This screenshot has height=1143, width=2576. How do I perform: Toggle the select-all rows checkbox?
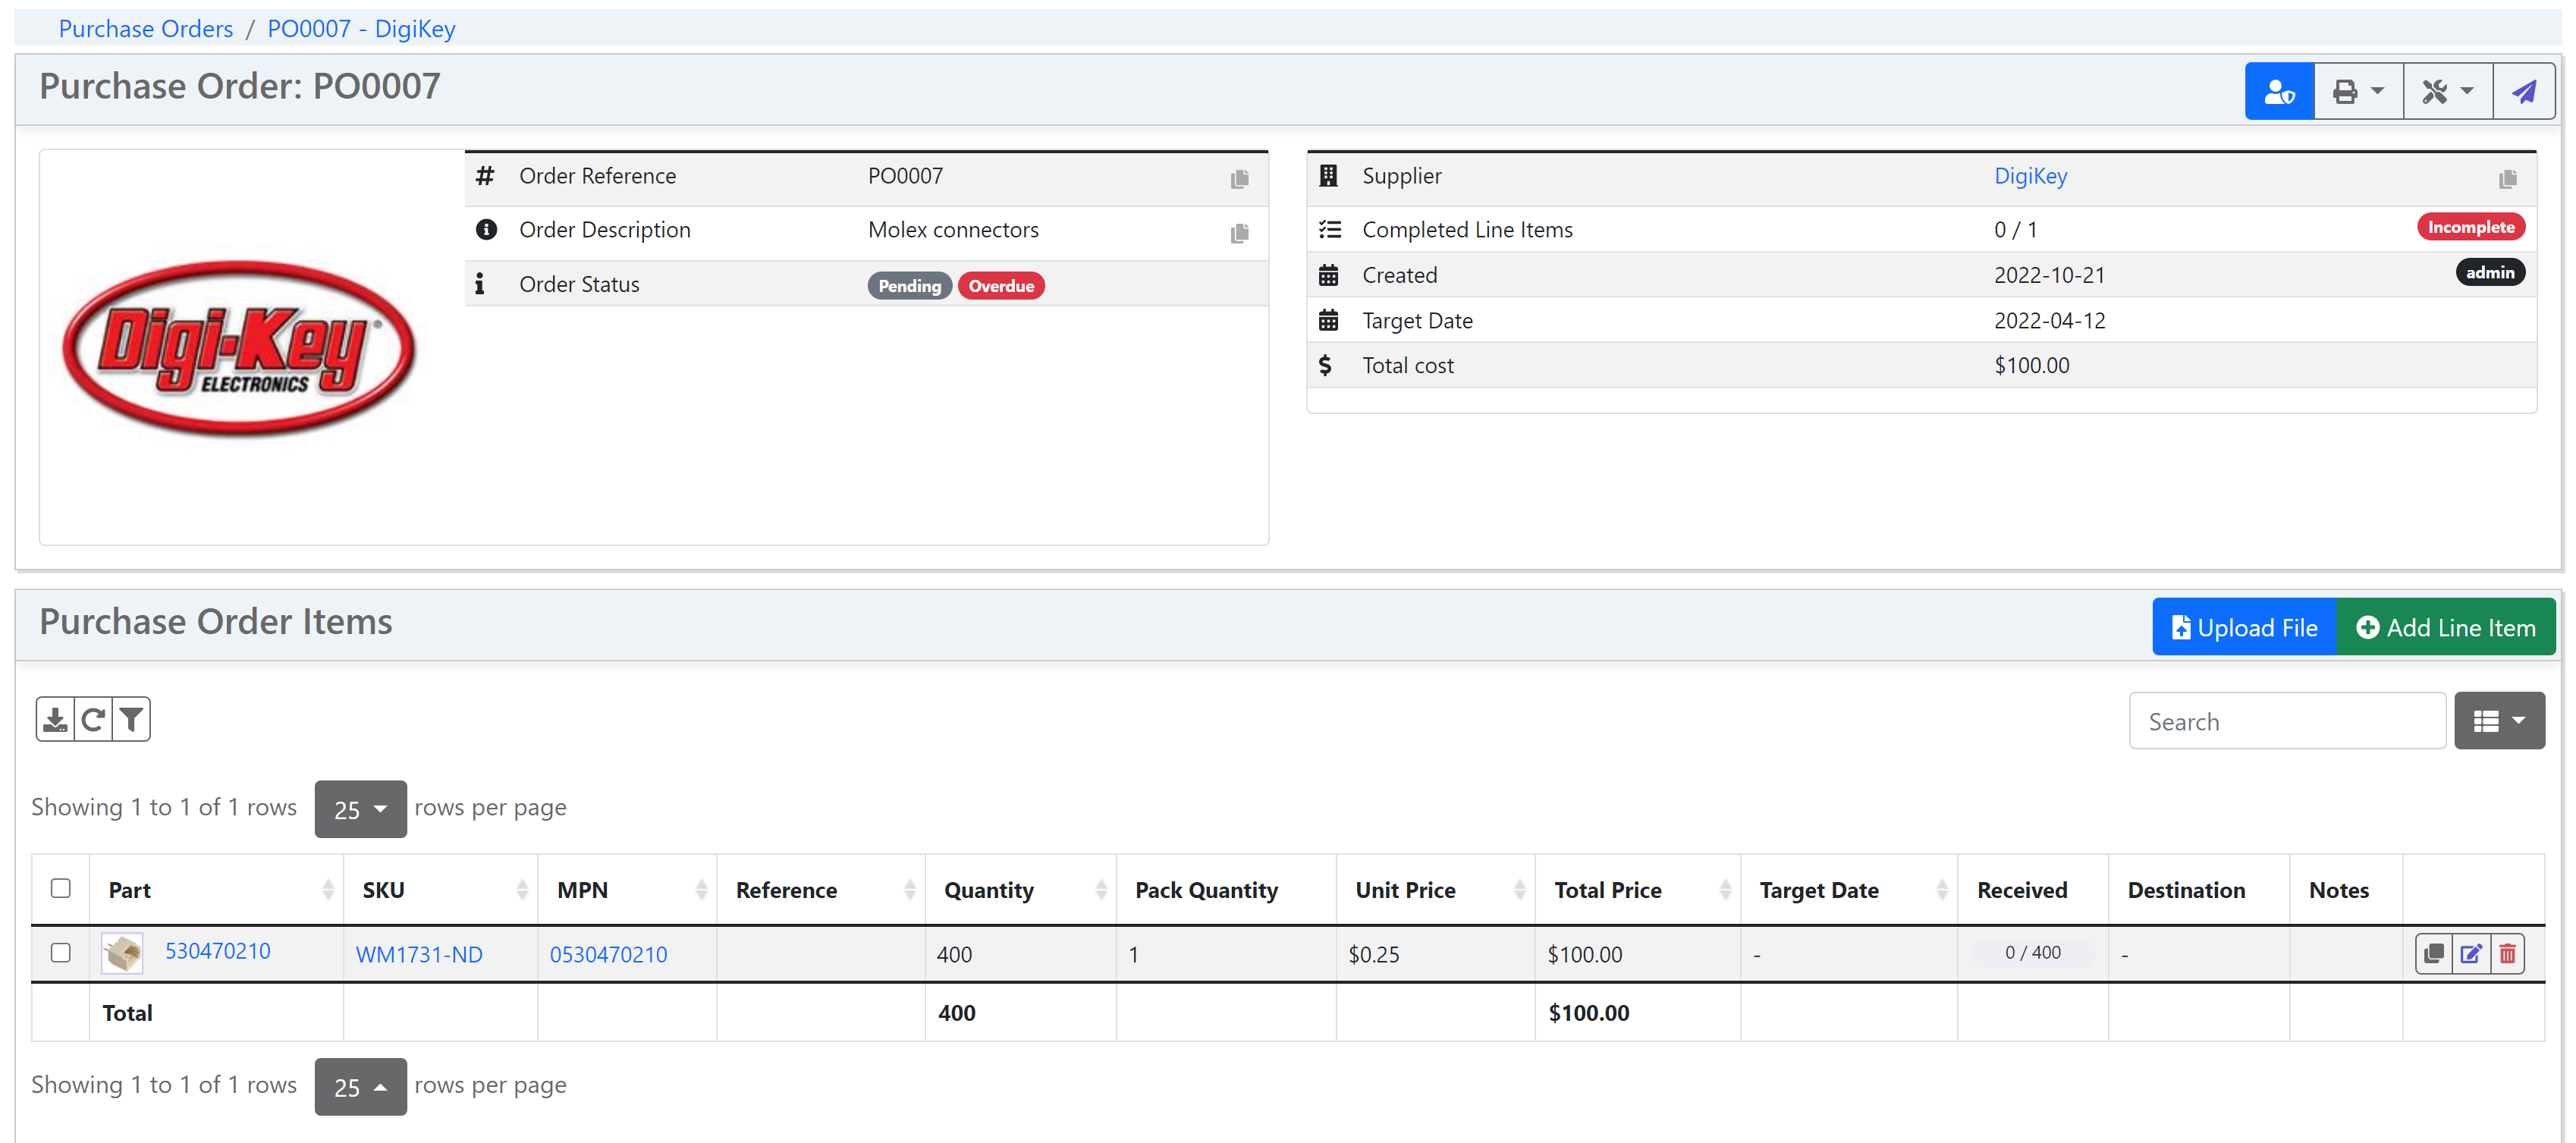(61, 888)
